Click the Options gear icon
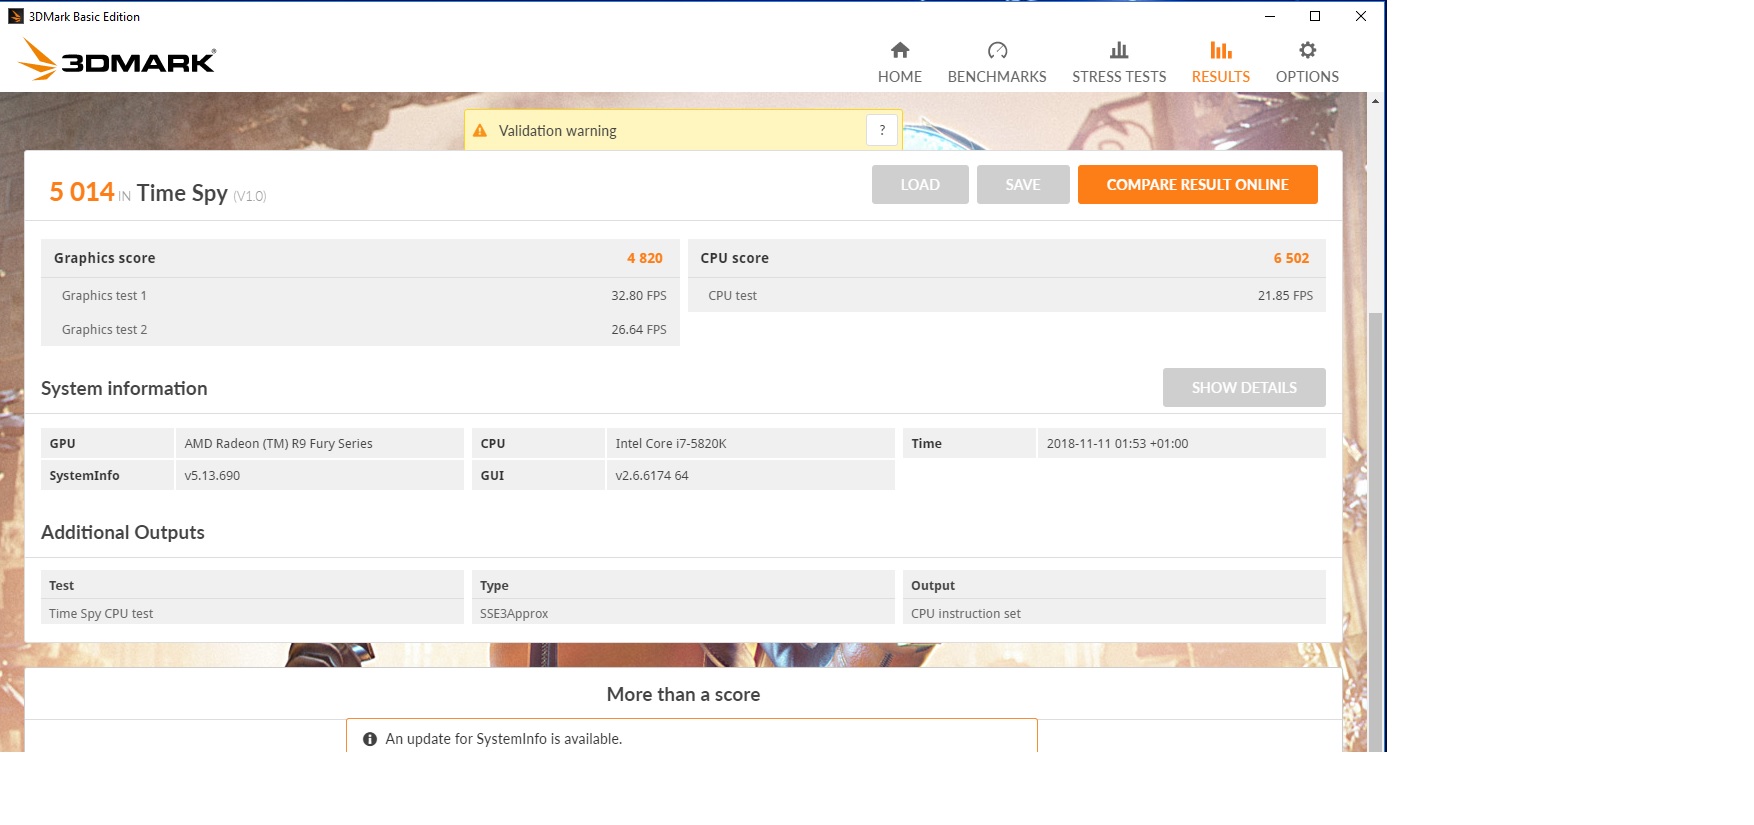Image resolution: width=1754 pixels, height=825 pixels. 1307,50
